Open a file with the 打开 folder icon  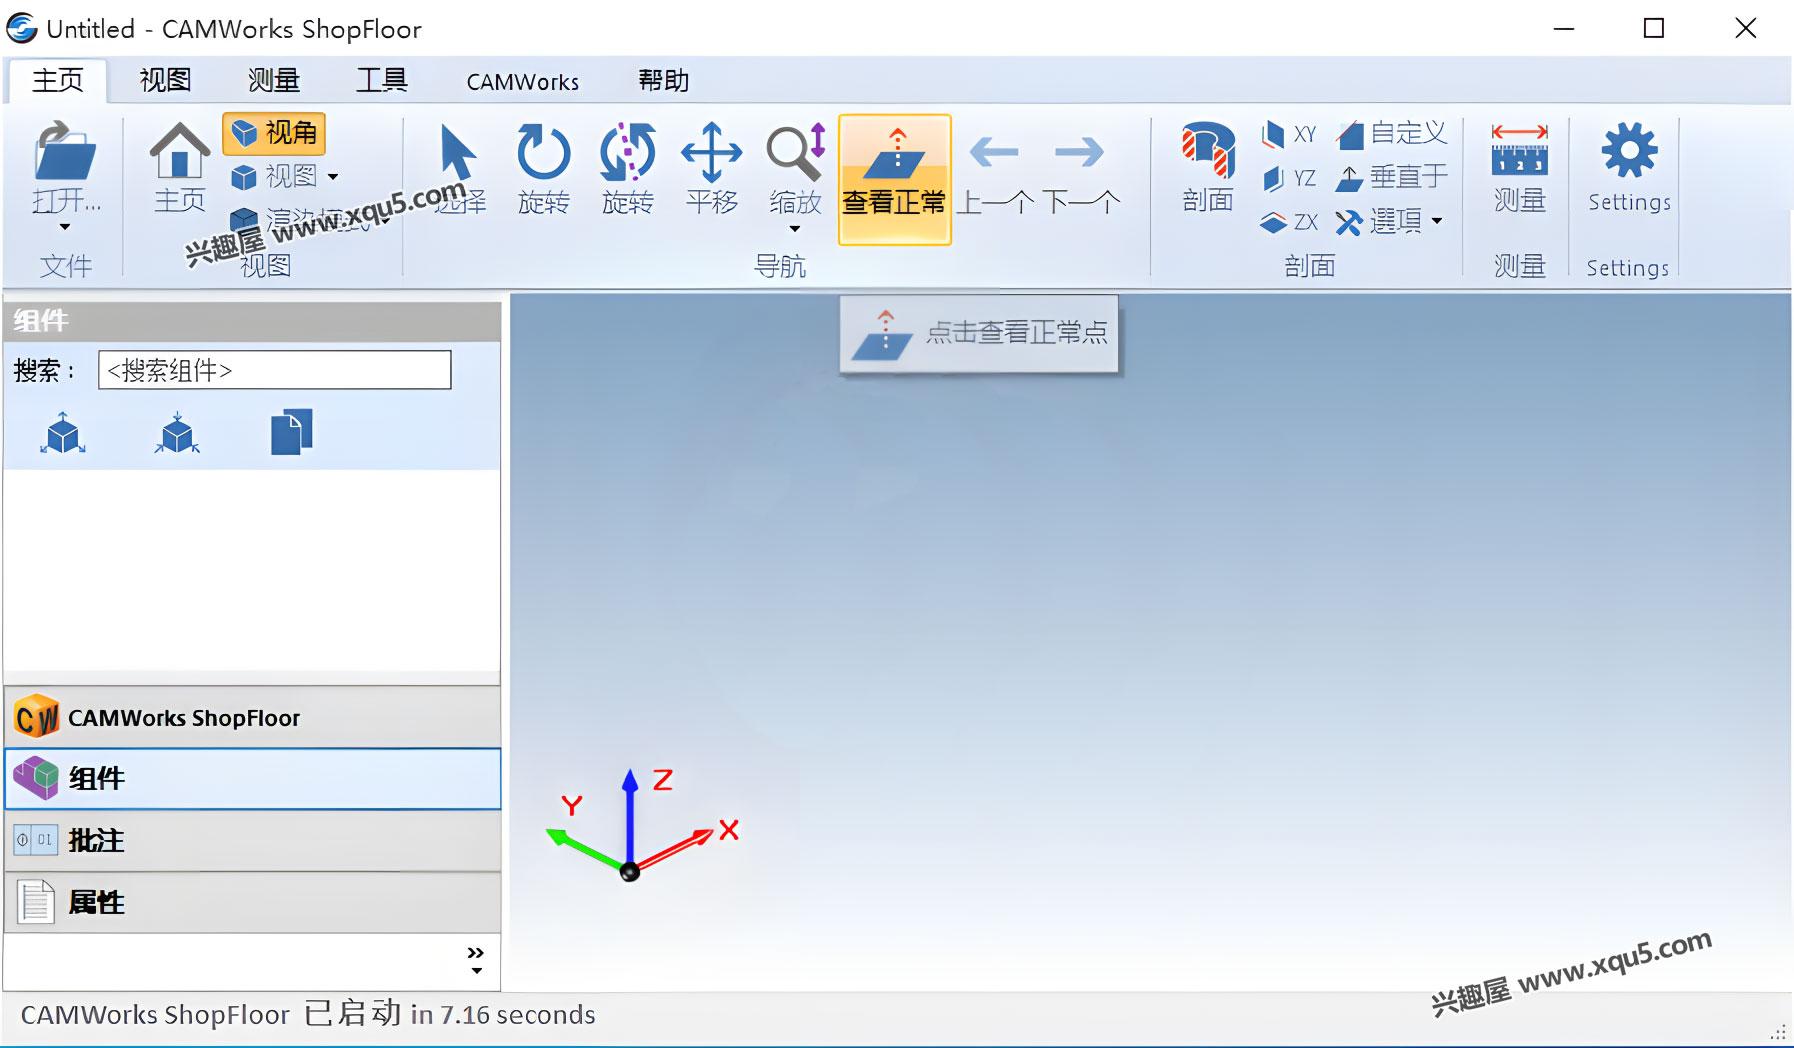click(x=65, y=165)
